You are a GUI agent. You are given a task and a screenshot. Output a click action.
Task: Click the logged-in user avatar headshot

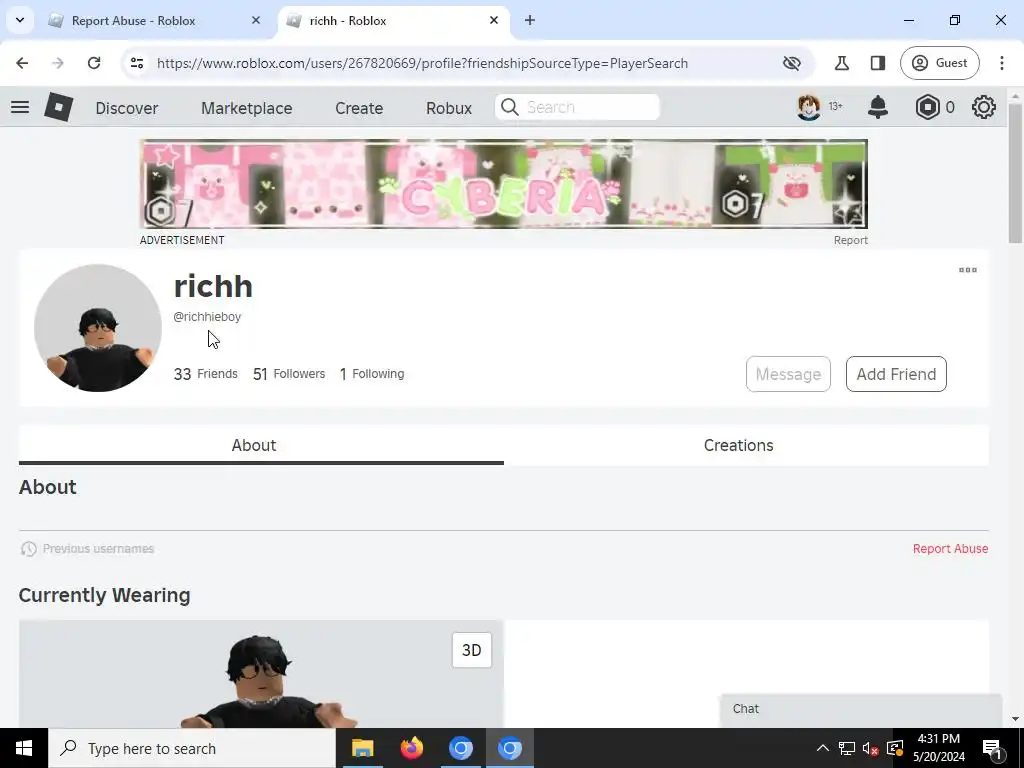(x=808, y=107)
